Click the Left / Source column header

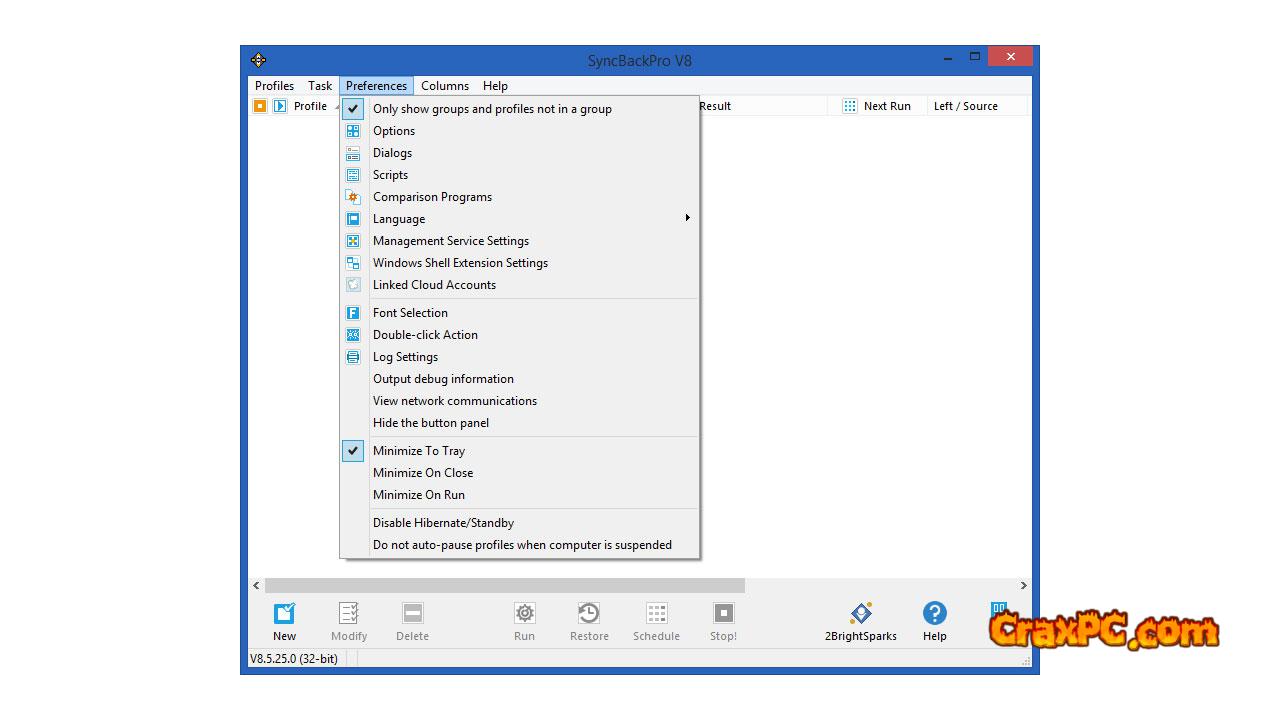[x=966, y=106]
